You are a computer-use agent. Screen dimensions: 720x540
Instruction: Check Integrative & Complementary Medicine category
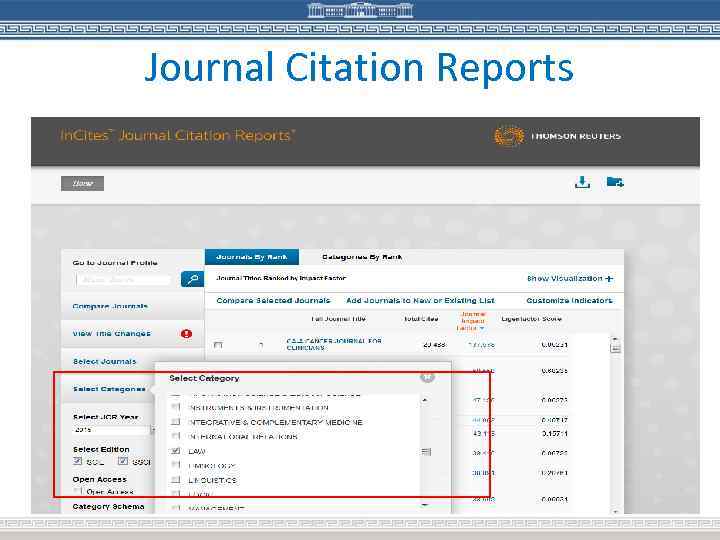175,422
